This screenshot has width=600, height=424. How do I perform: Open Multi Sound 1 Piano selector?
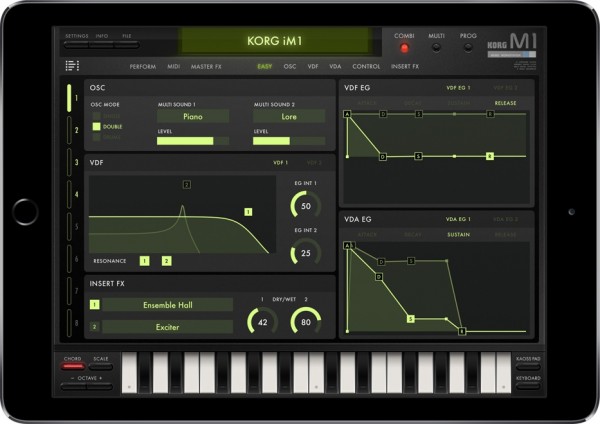(x=193, y=116)
